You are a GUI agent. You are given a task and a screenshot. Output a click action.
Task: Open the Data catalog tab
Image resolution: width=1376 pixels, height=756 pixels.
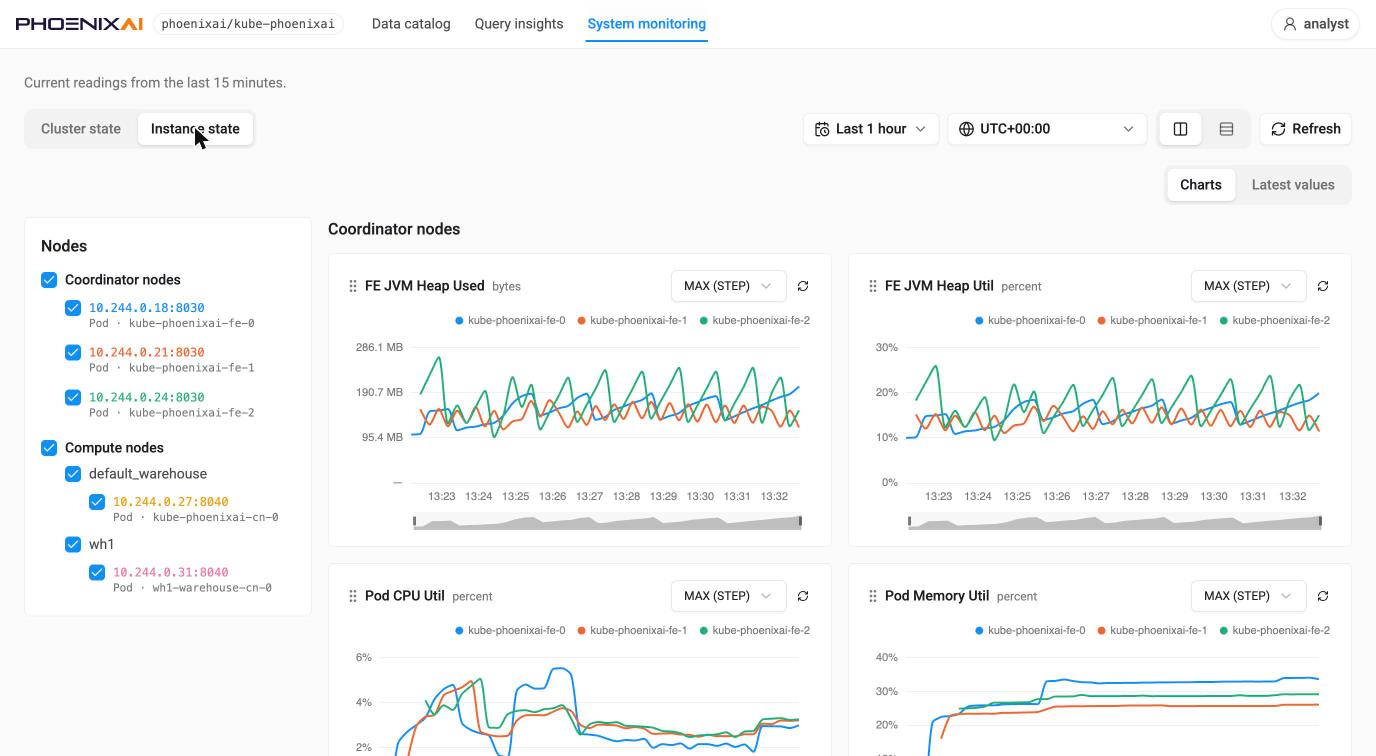pos(411,24)
